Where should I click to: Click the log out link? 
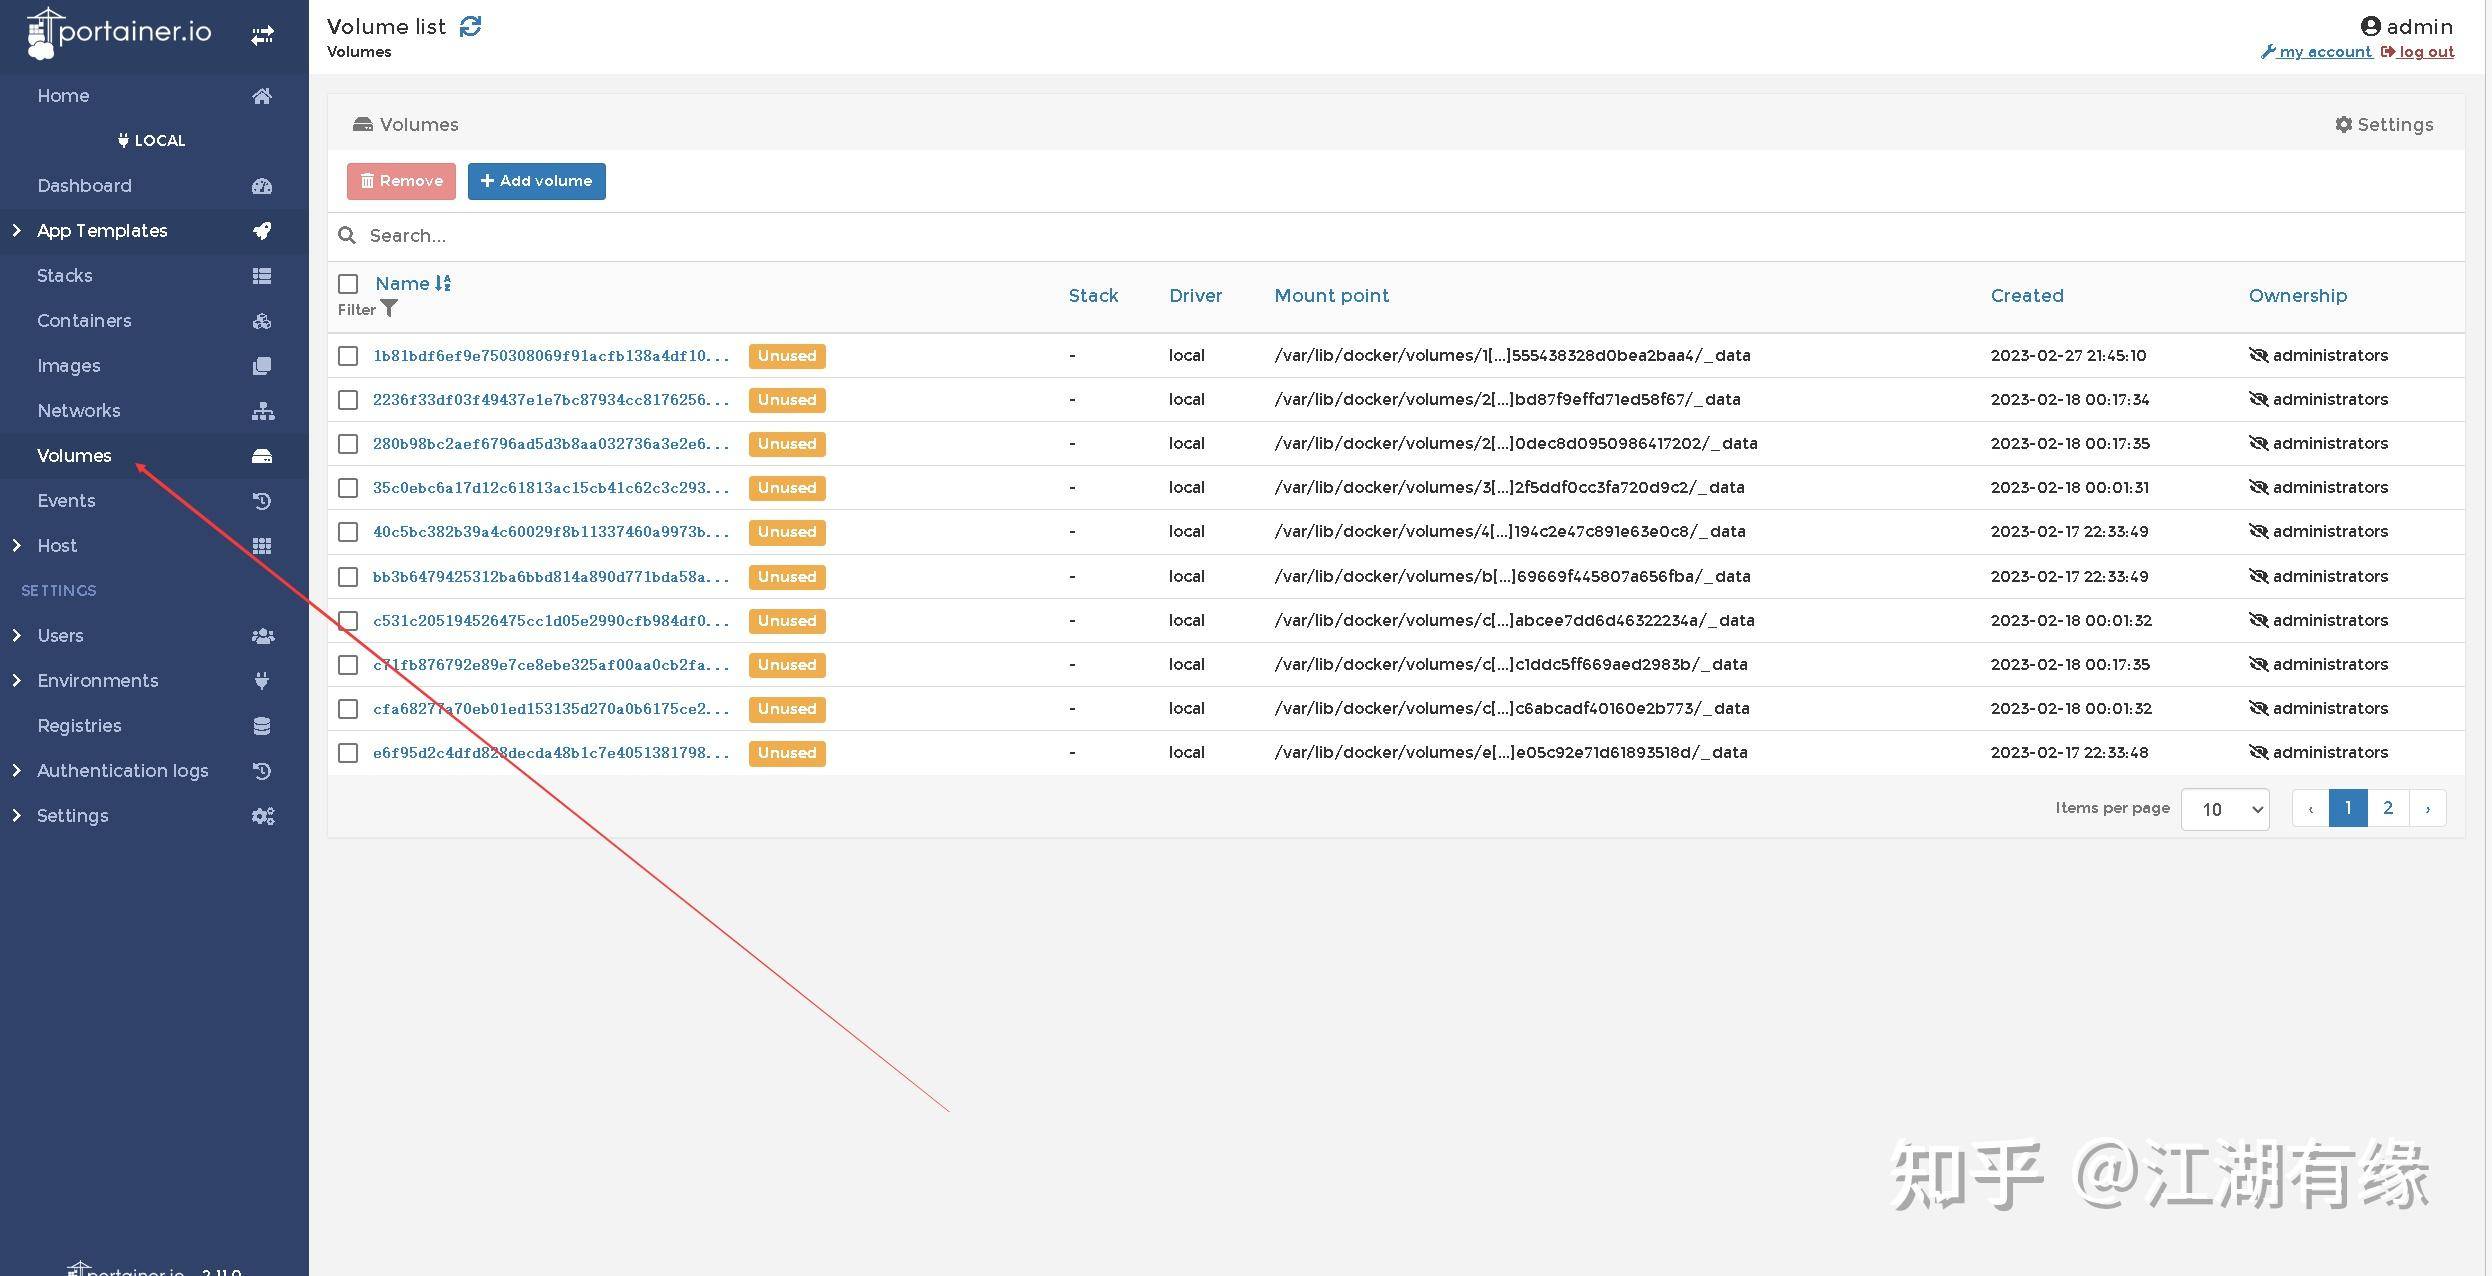pyautogui.click(x=2418, y=52)
